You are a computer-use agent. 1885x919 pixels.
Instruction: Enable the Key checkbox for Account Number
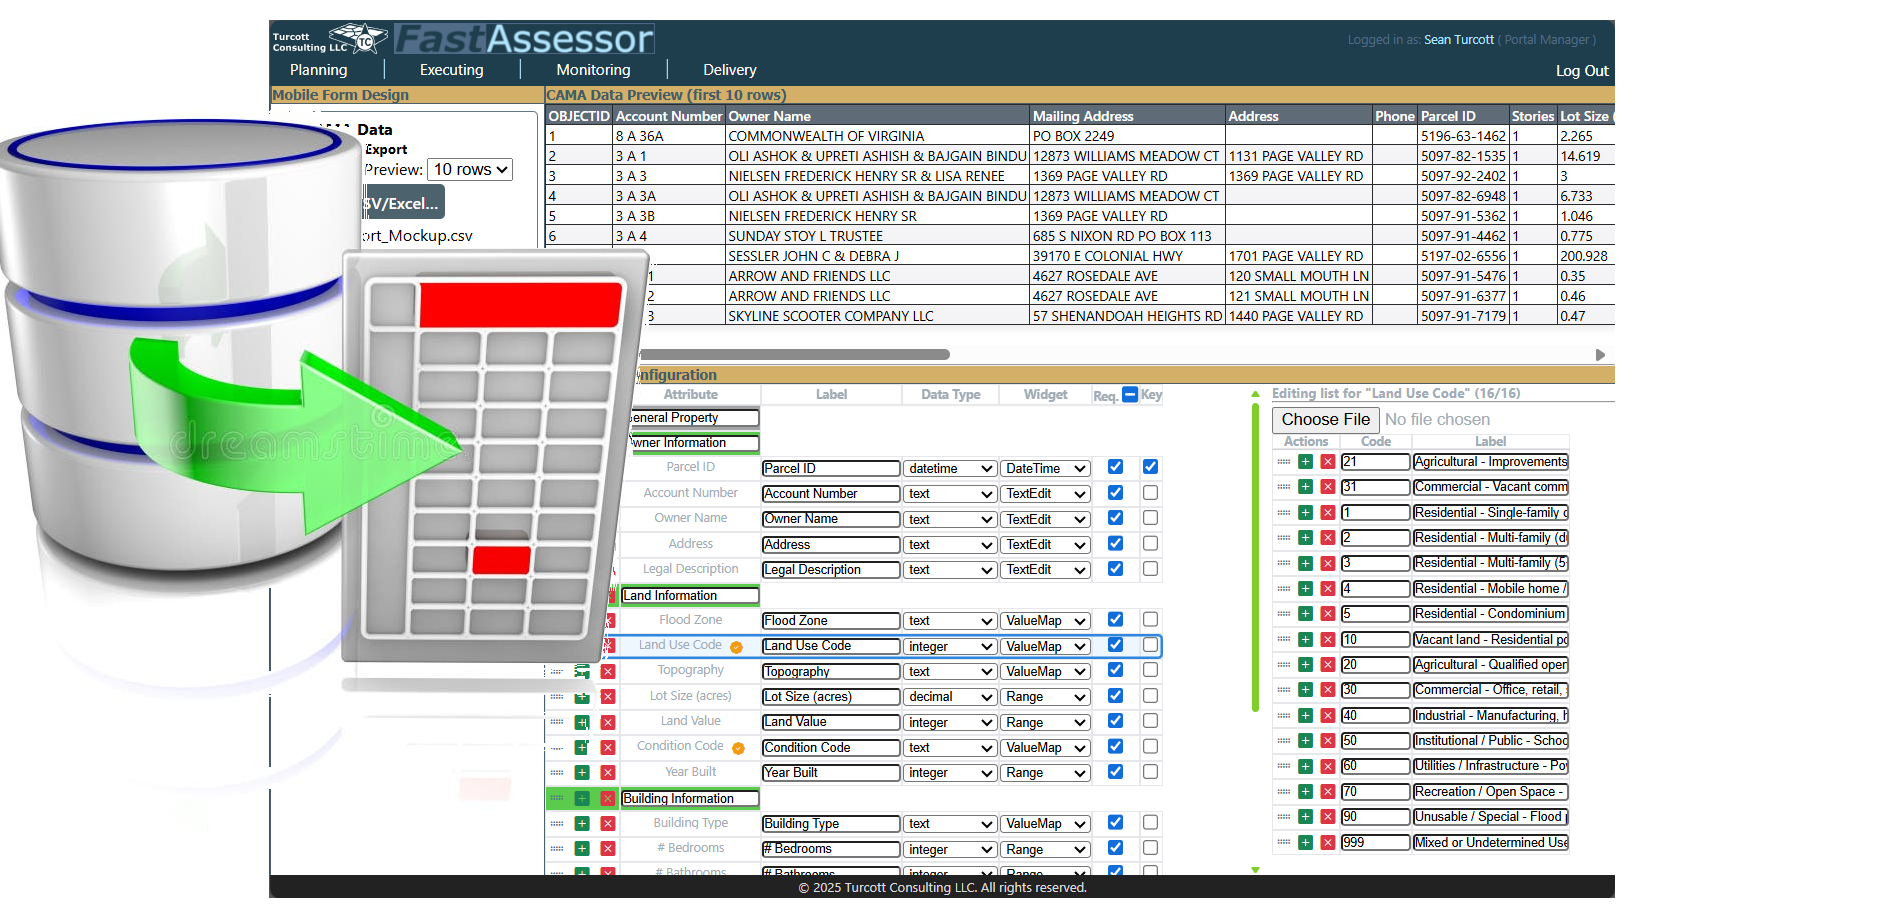1150,492
